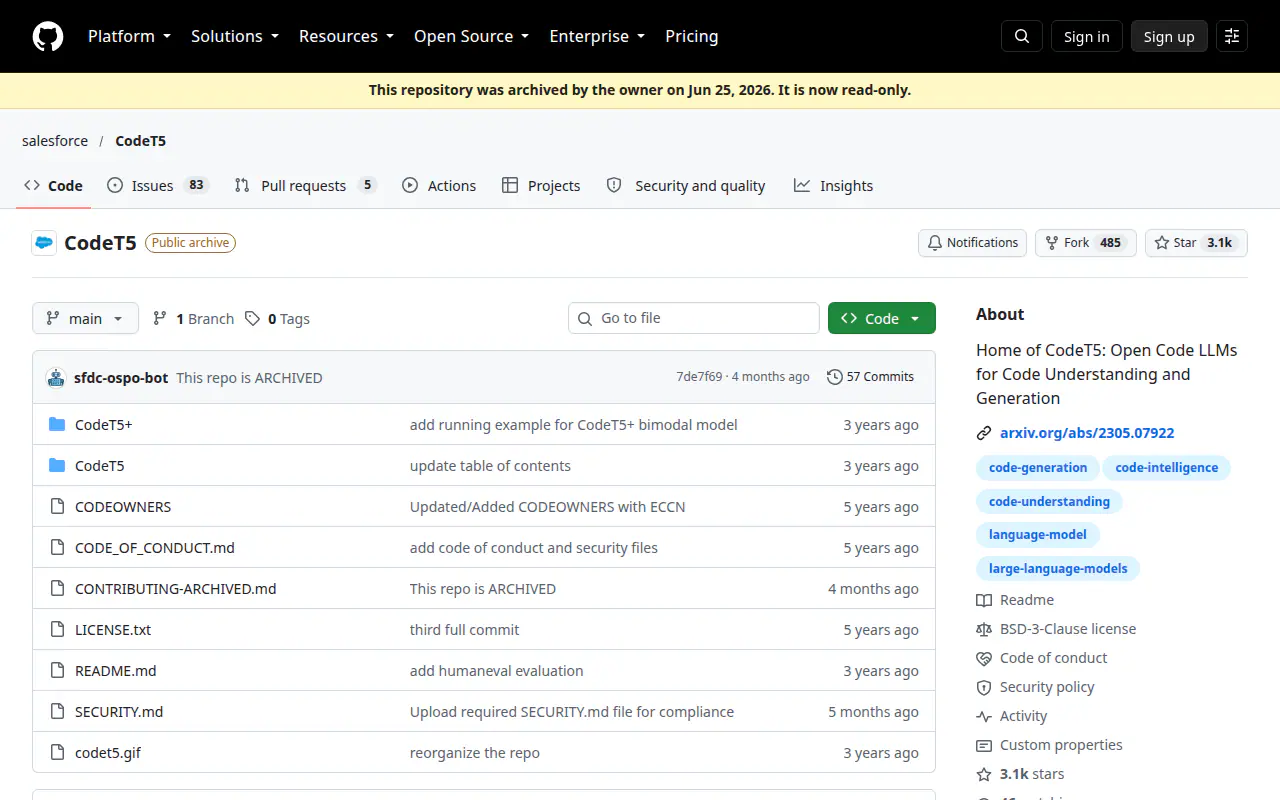The image size is (1280, 800).
Task: Click the Sign in button
Action: coord(1087,36)
